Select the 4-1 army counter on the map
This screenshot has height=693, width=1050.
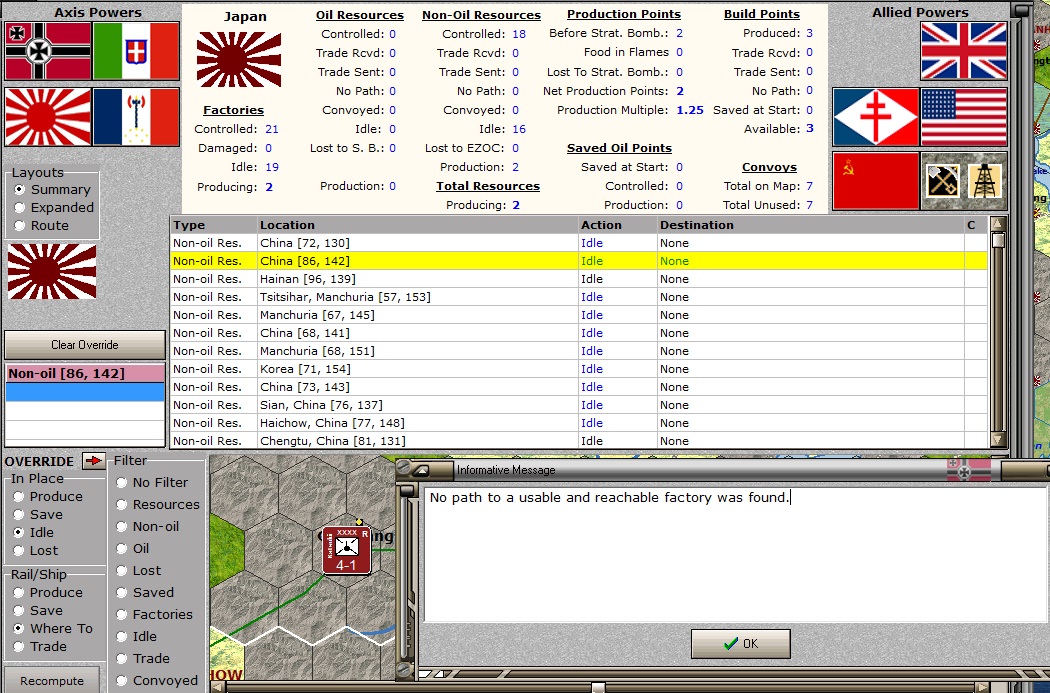coord(346,550)
